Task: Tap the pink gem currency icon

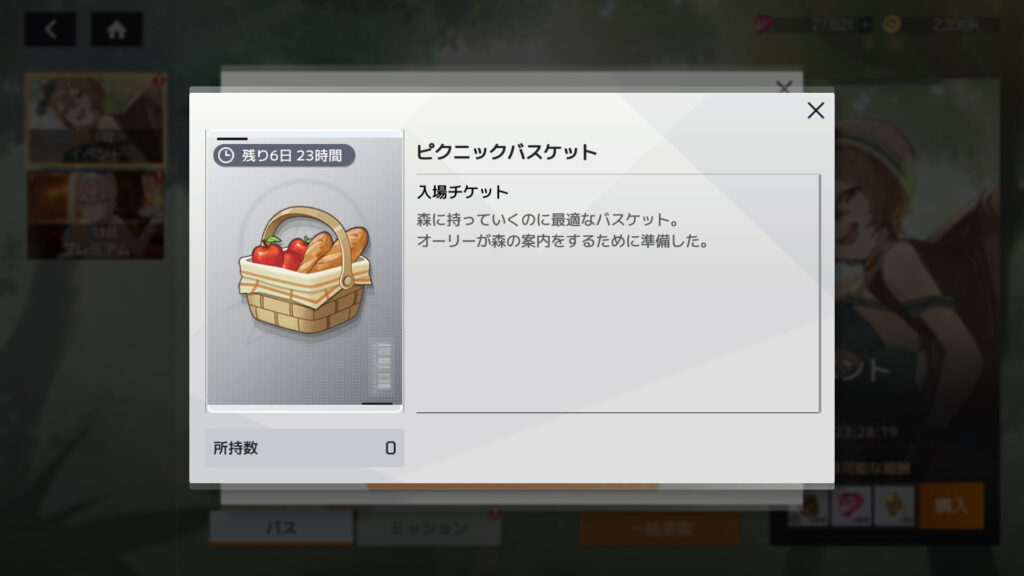Action: [763, 25]
